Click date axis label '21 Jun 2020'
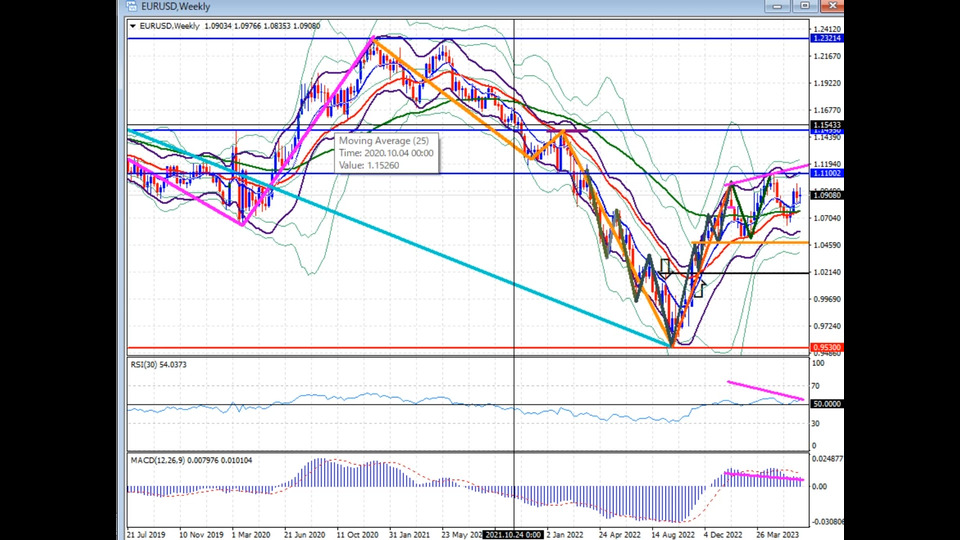The width and height of the screenshot is (960, 540). click(304, 534)
